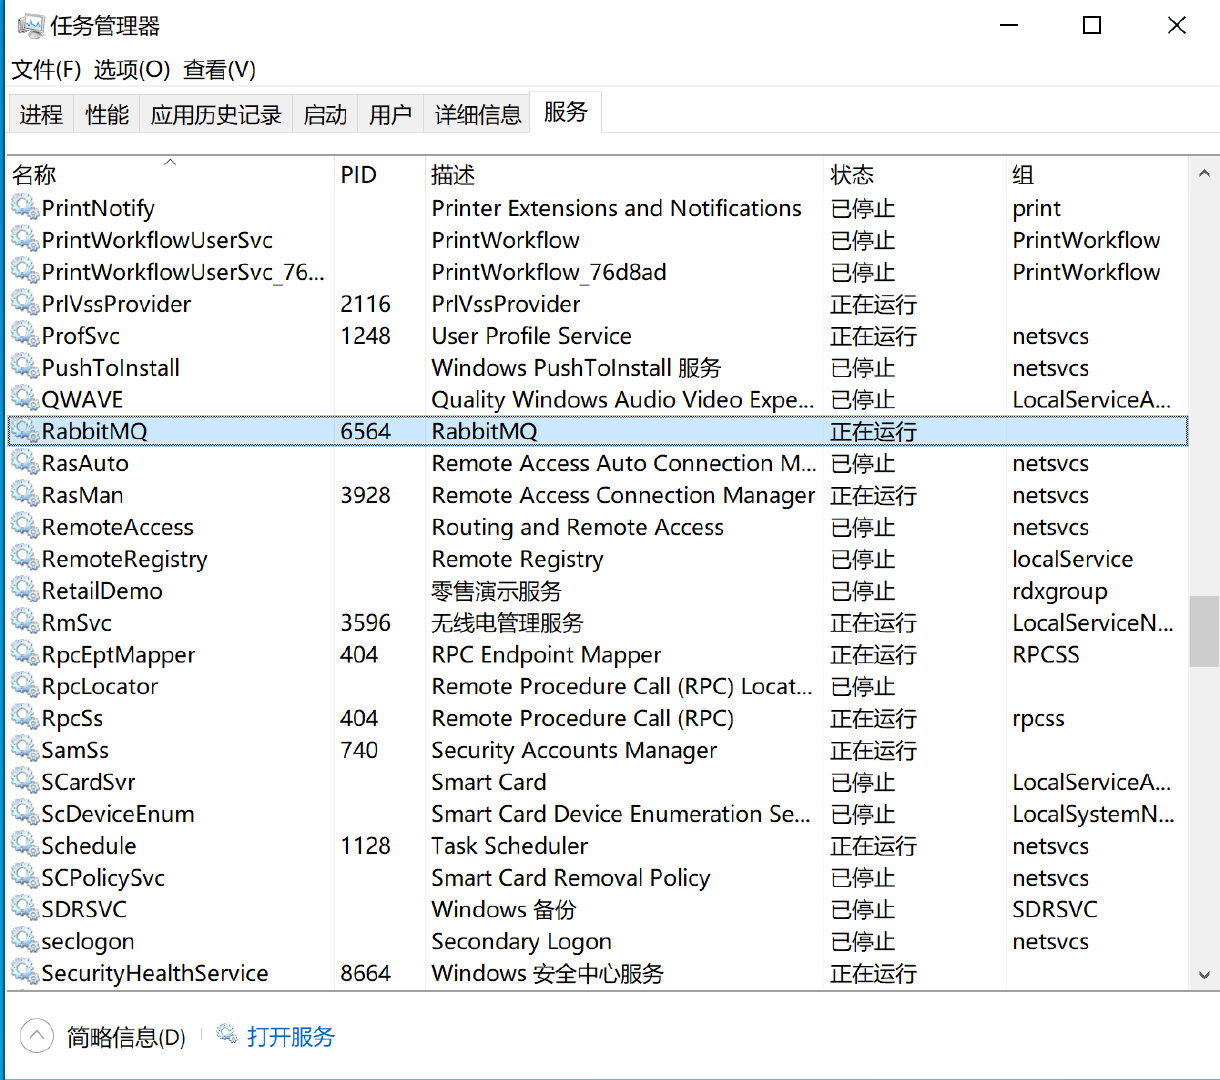Open the 打开服务 link

click(291, 1037)
